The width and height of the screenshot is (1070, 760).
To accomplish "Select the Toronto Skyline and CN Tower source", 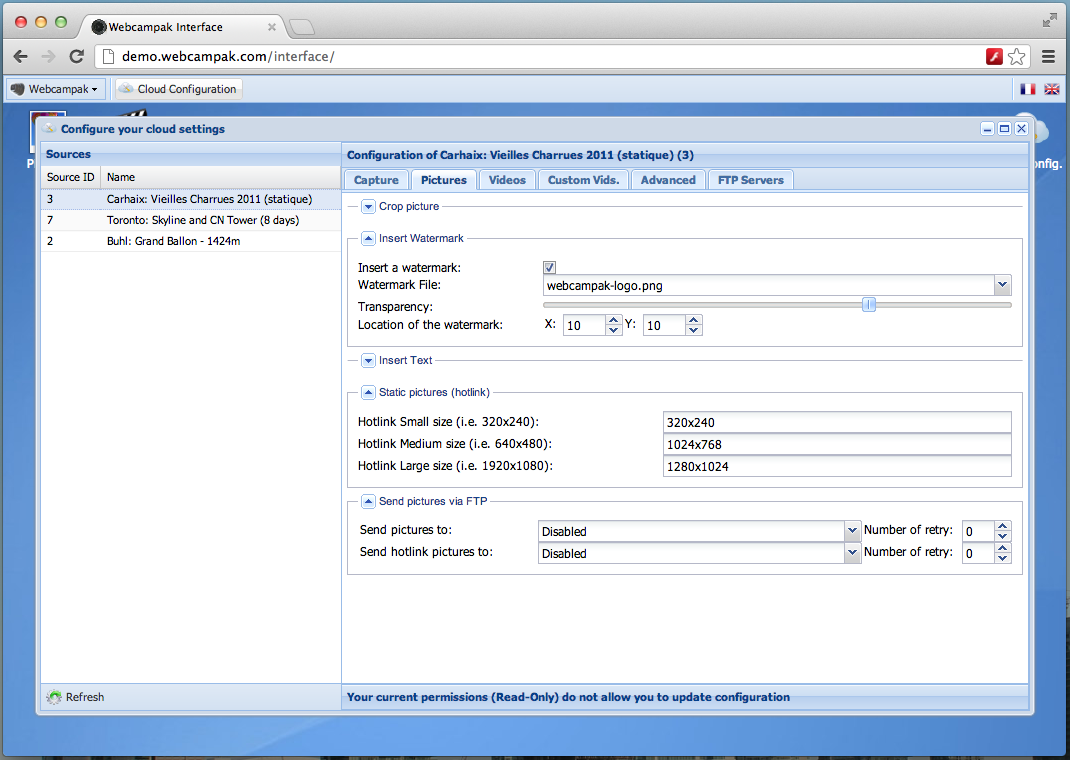I will [202, 220].
